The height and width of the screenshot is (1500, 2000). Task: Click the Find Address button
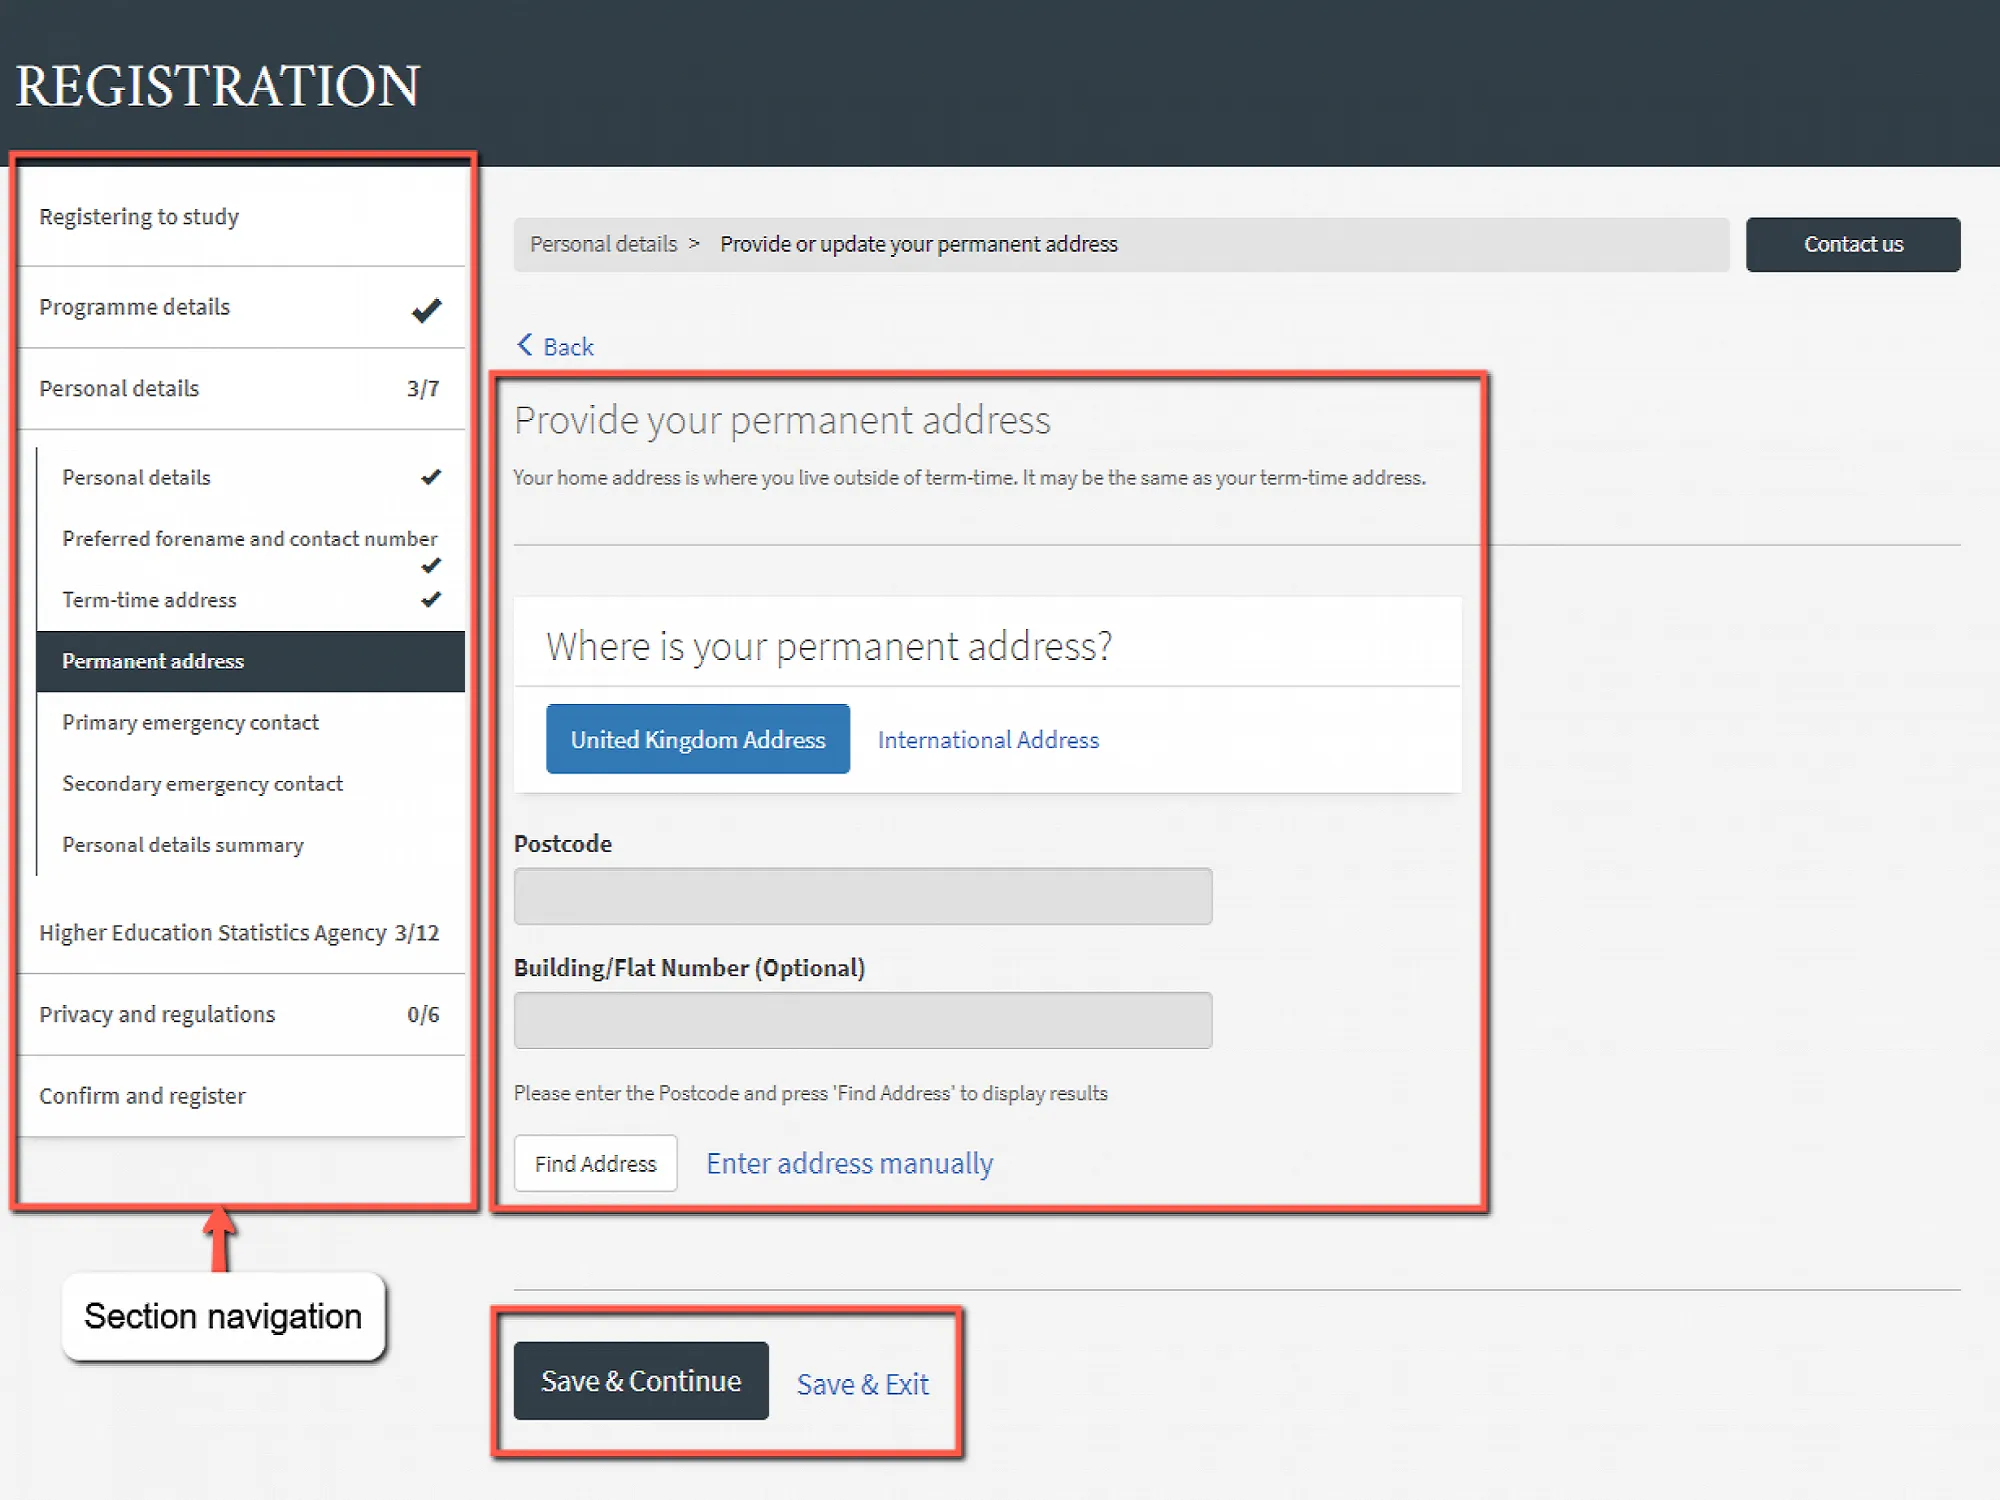pos(595,1163)
